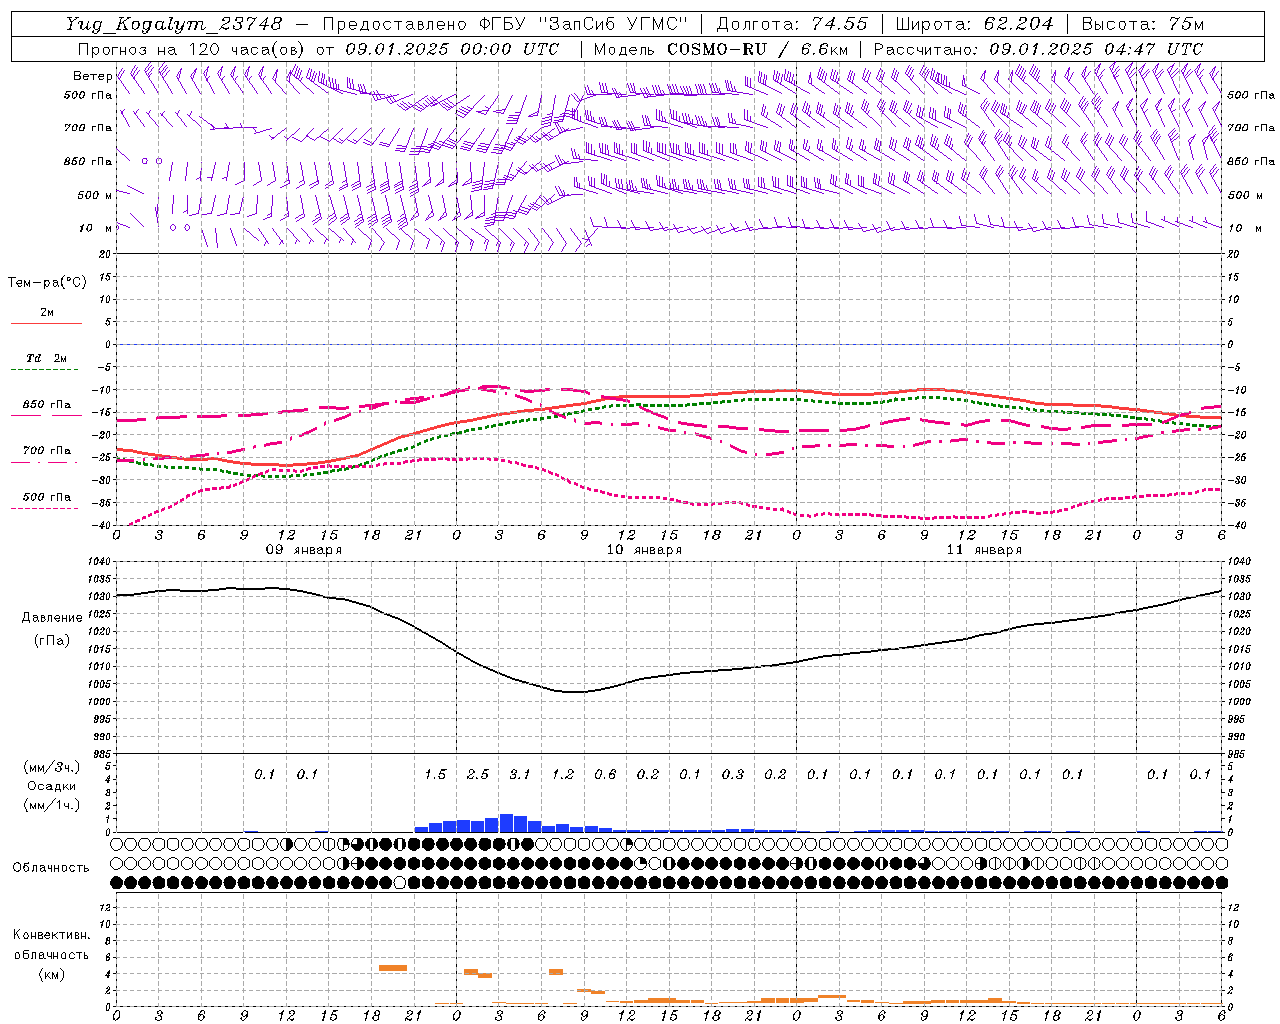The image size is (1280, 1024).
Task: Click the Рассчитано: 09.01.2025 04:47 UTC text
Action: pos(1038,49)
